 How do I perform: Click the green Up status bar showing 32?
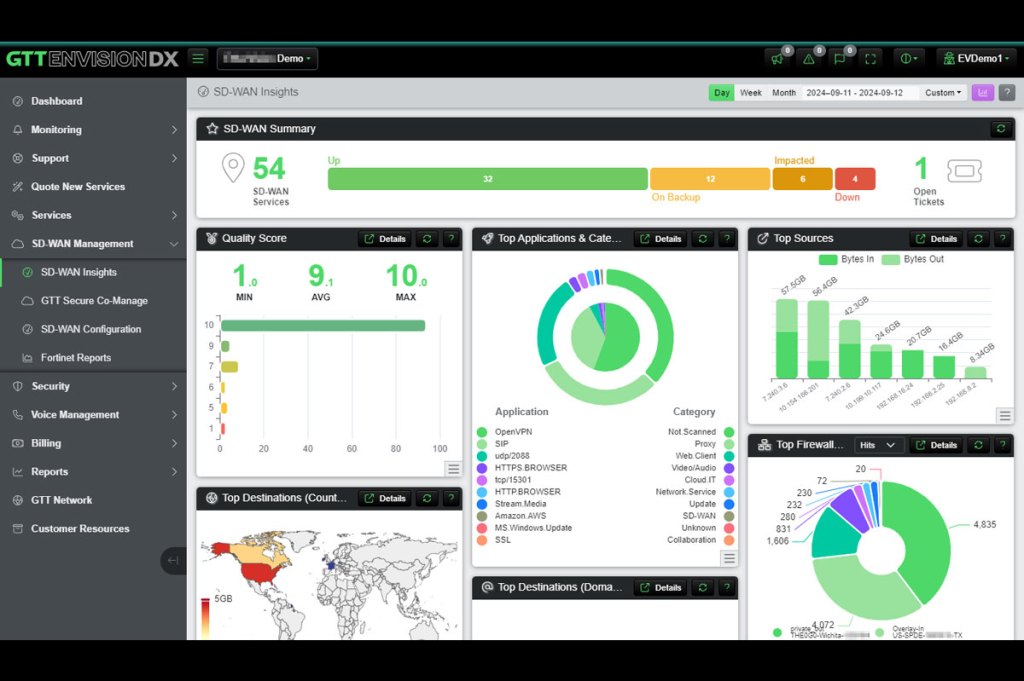(488, 179)
